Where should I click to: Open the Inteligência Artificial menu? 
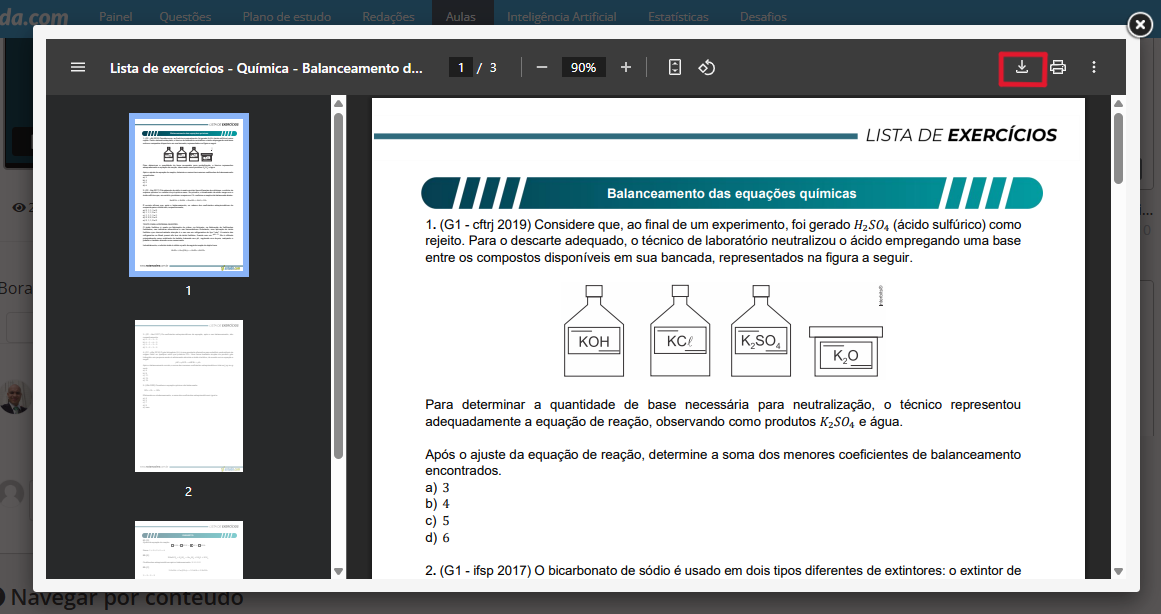point(561,16)
